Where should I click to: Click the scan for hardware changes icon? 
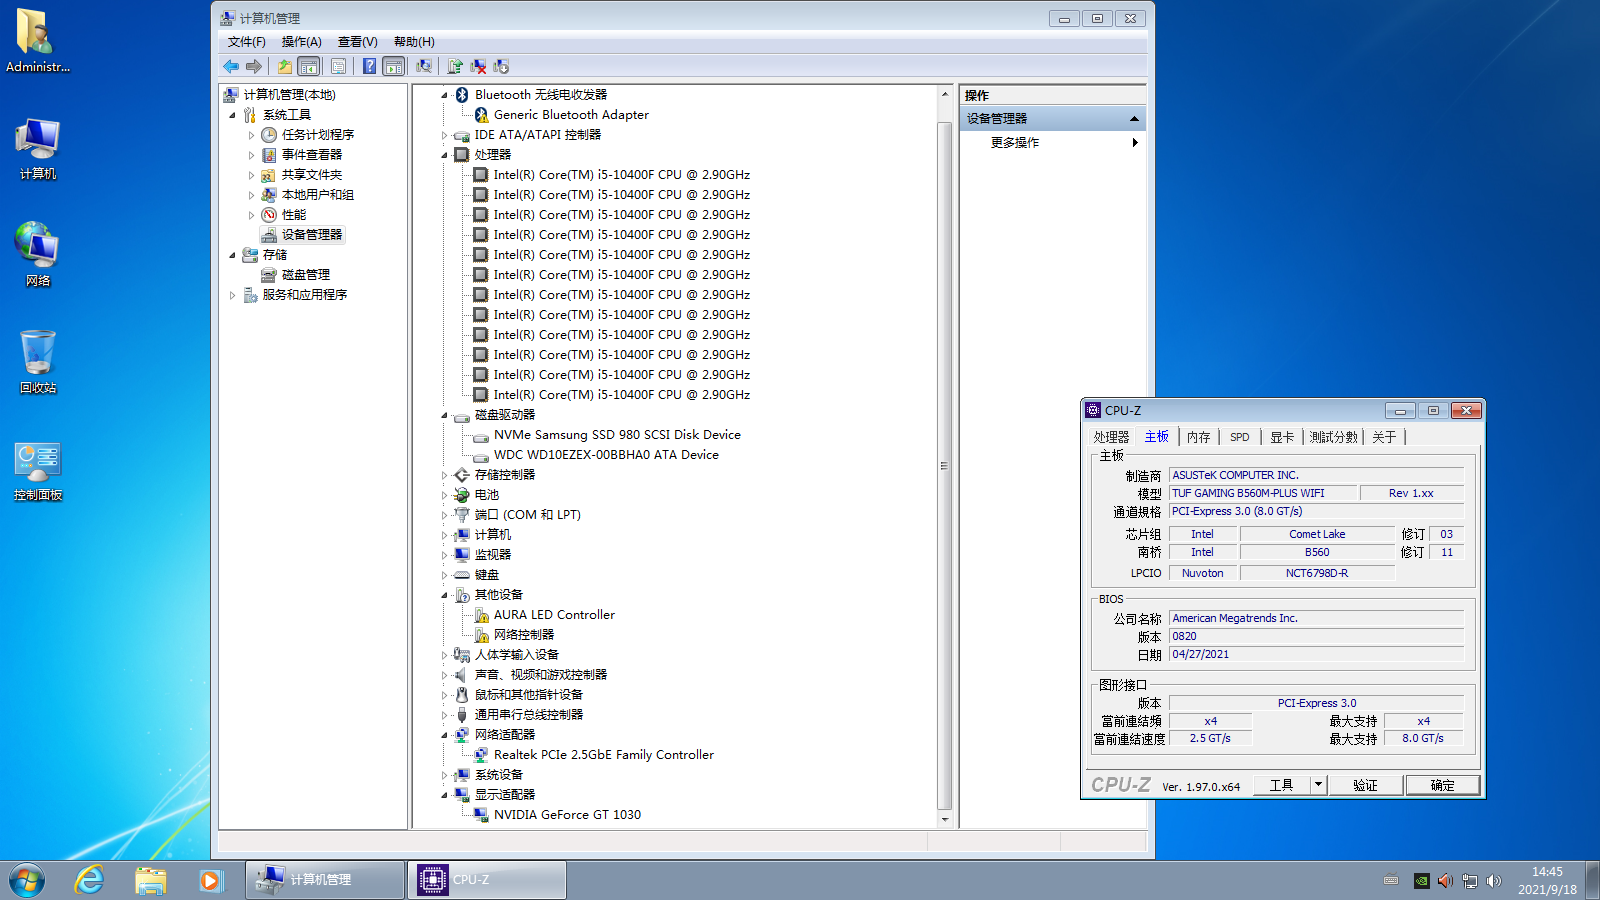pos(424,66)
